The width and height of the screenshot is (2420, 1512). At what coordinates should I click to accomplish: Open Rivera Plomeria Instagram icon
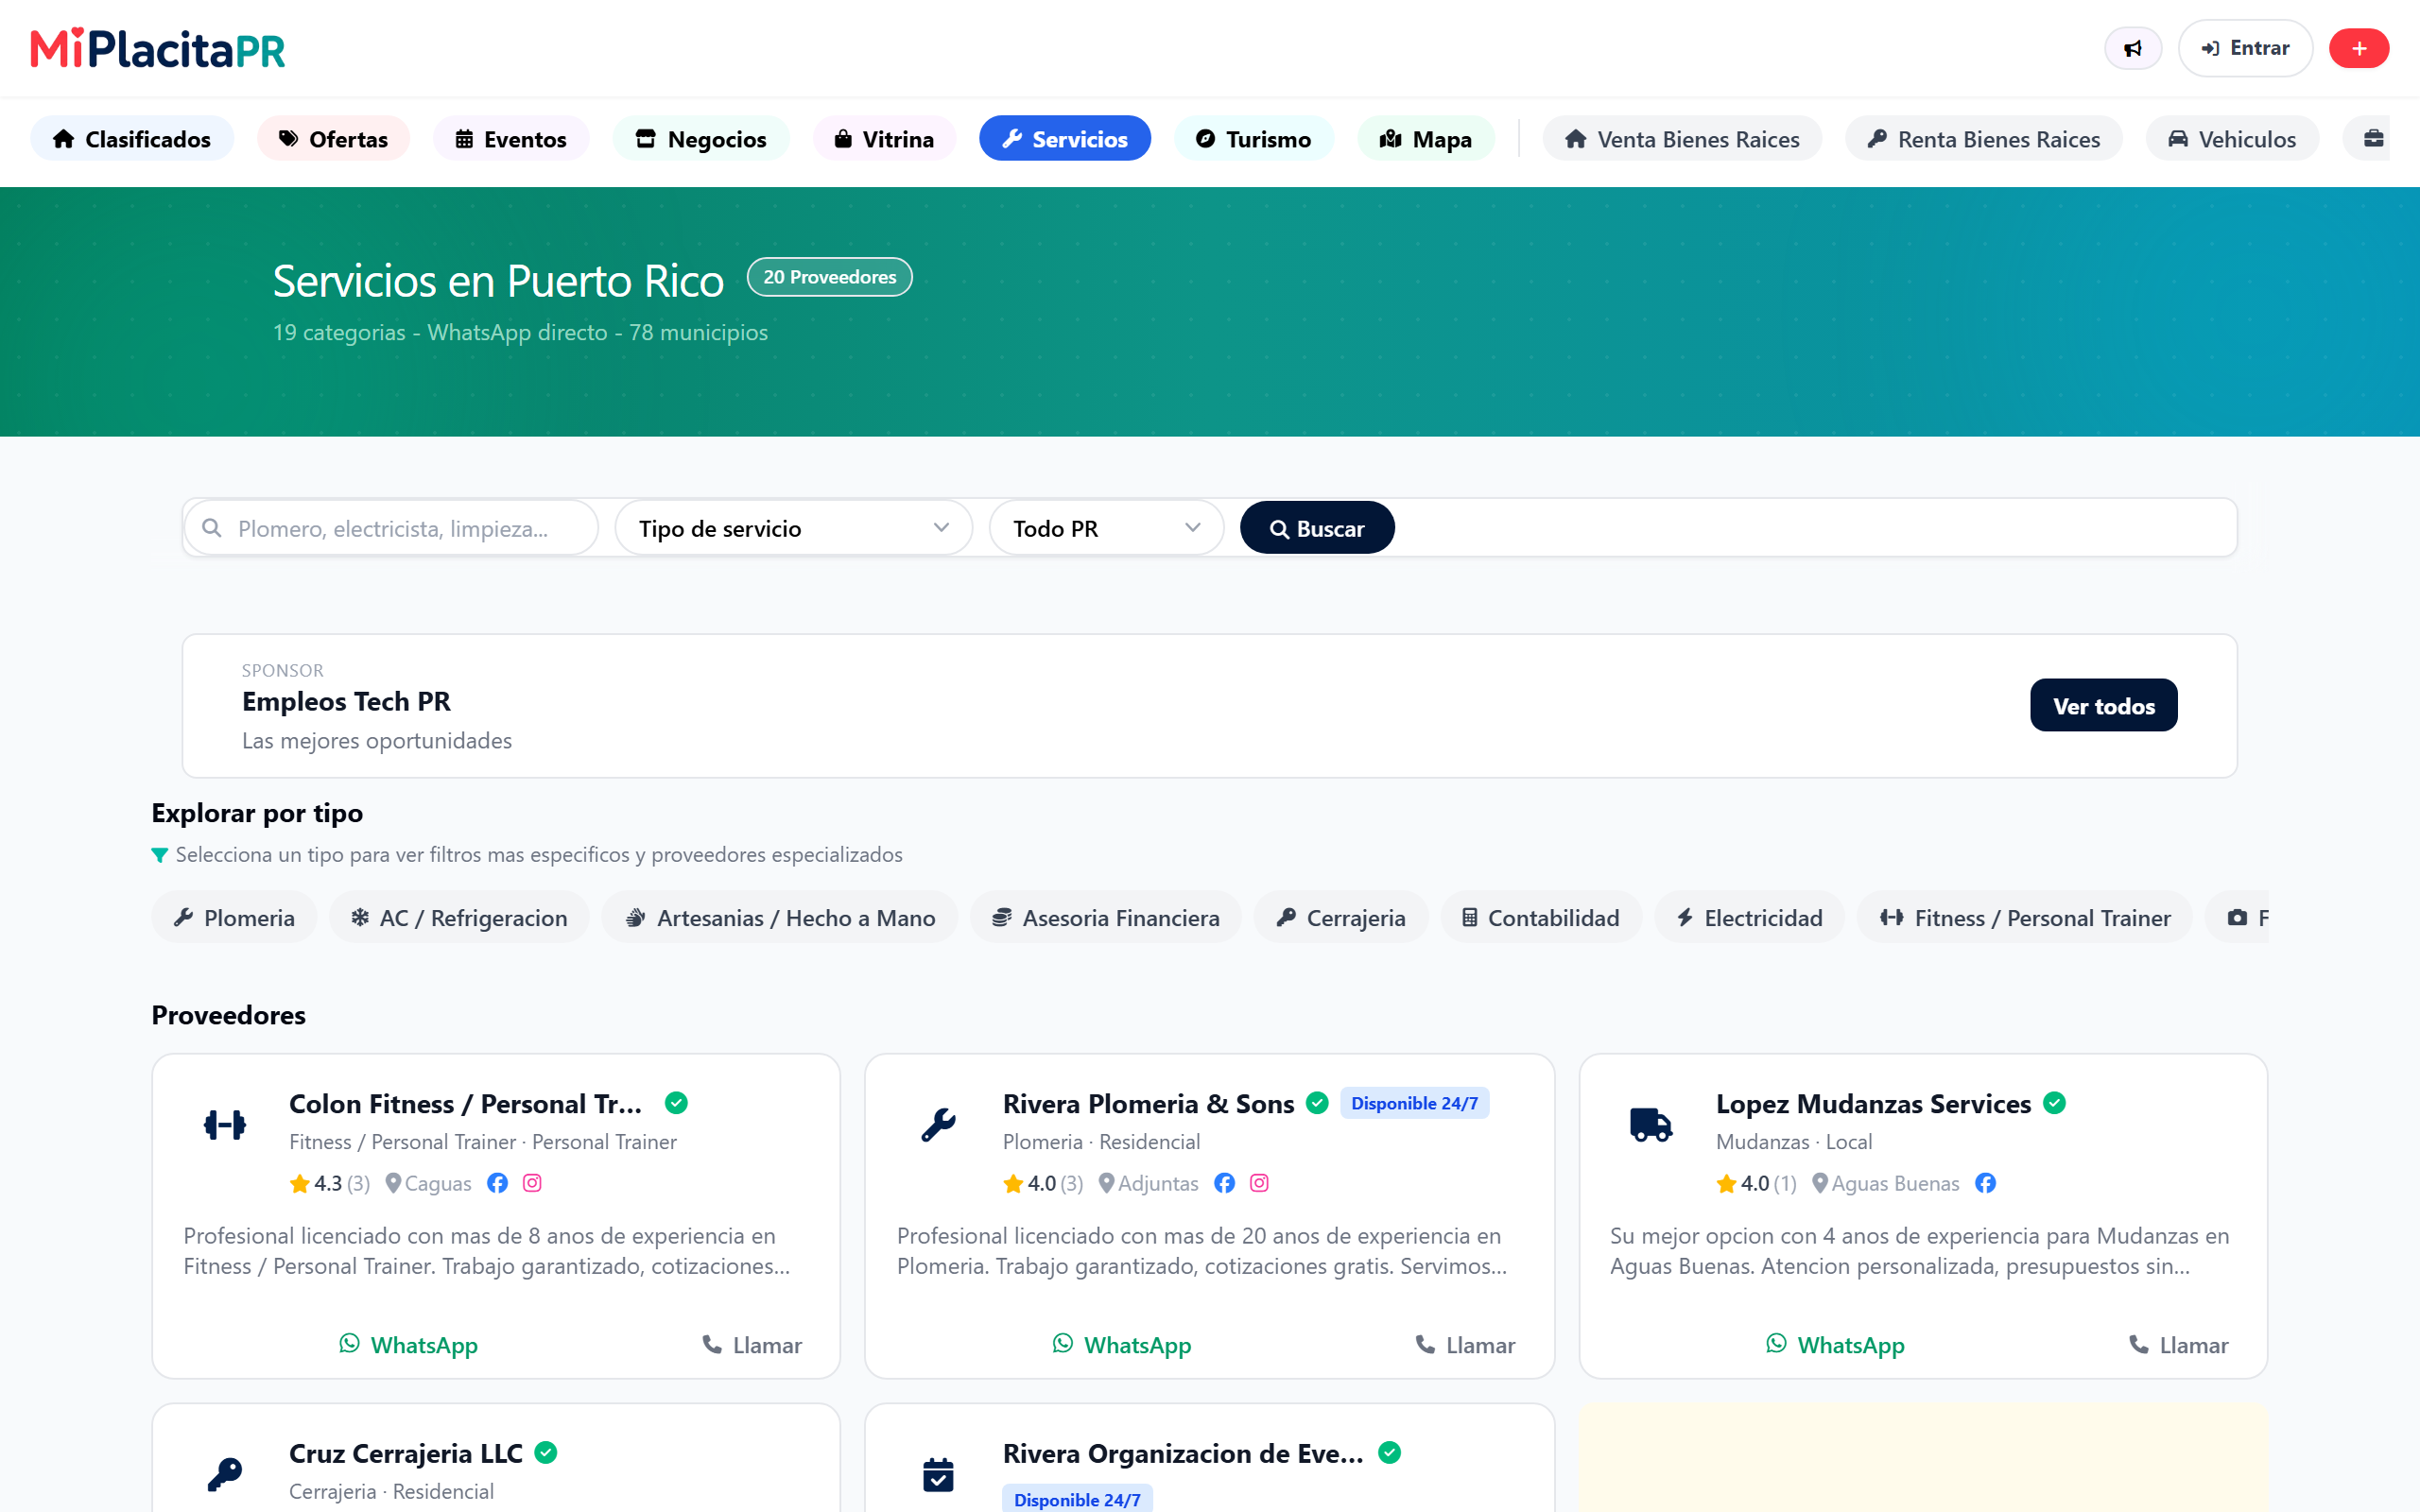point(1259,1183)
